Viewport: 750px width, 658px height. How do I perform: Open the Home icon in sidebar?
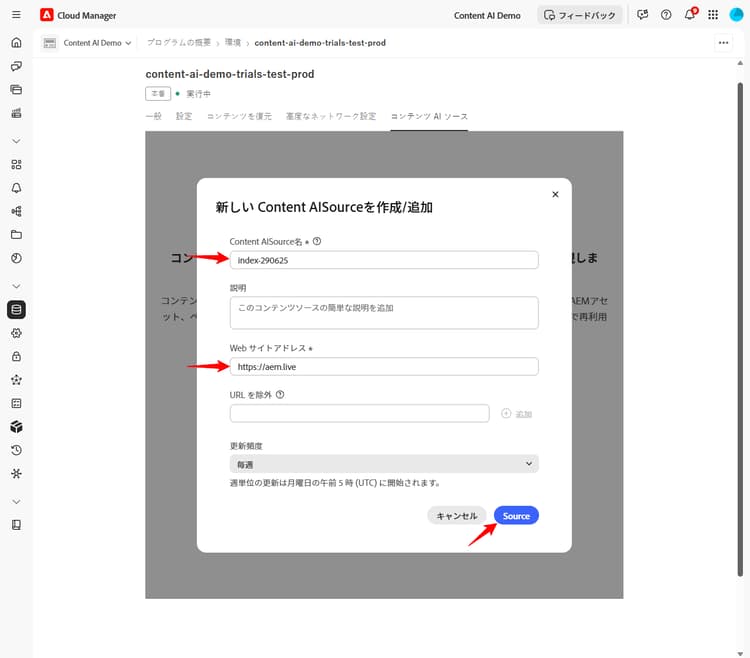click(16, 43)
